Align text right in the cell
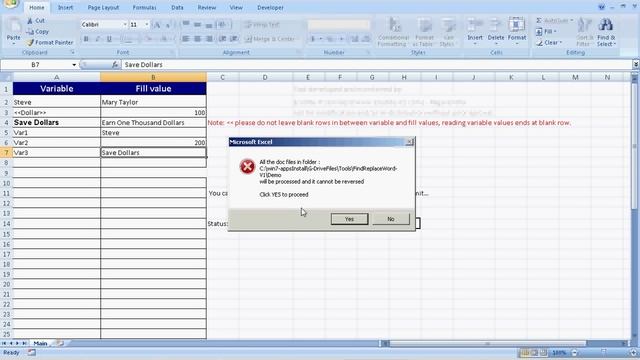This screenshot has width=640, height=360. pos(209,39)
